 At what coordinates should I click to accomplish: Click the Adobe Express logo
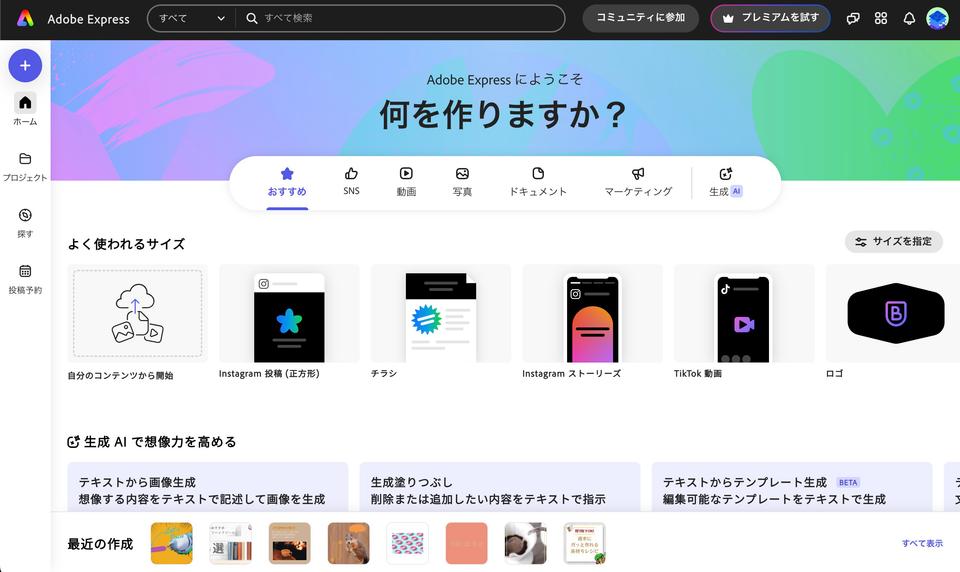click(25, 18)
